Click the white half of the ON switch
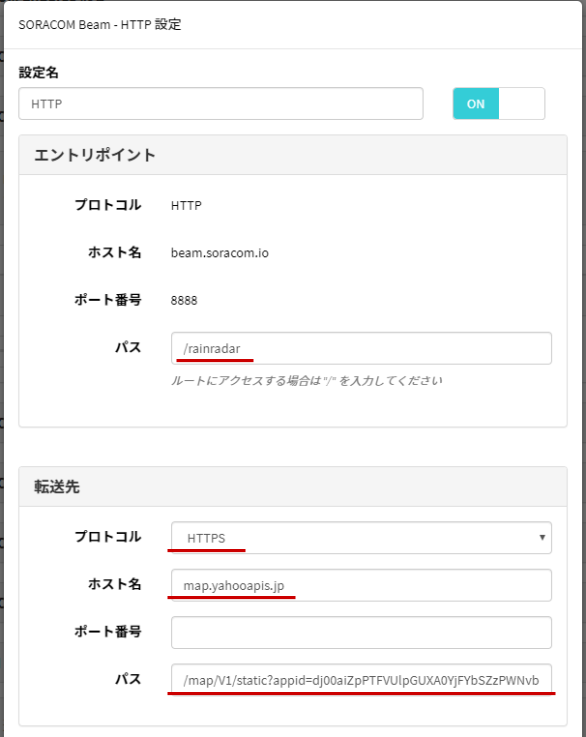Viewport: 586px width, 737px height. point(522,103)
